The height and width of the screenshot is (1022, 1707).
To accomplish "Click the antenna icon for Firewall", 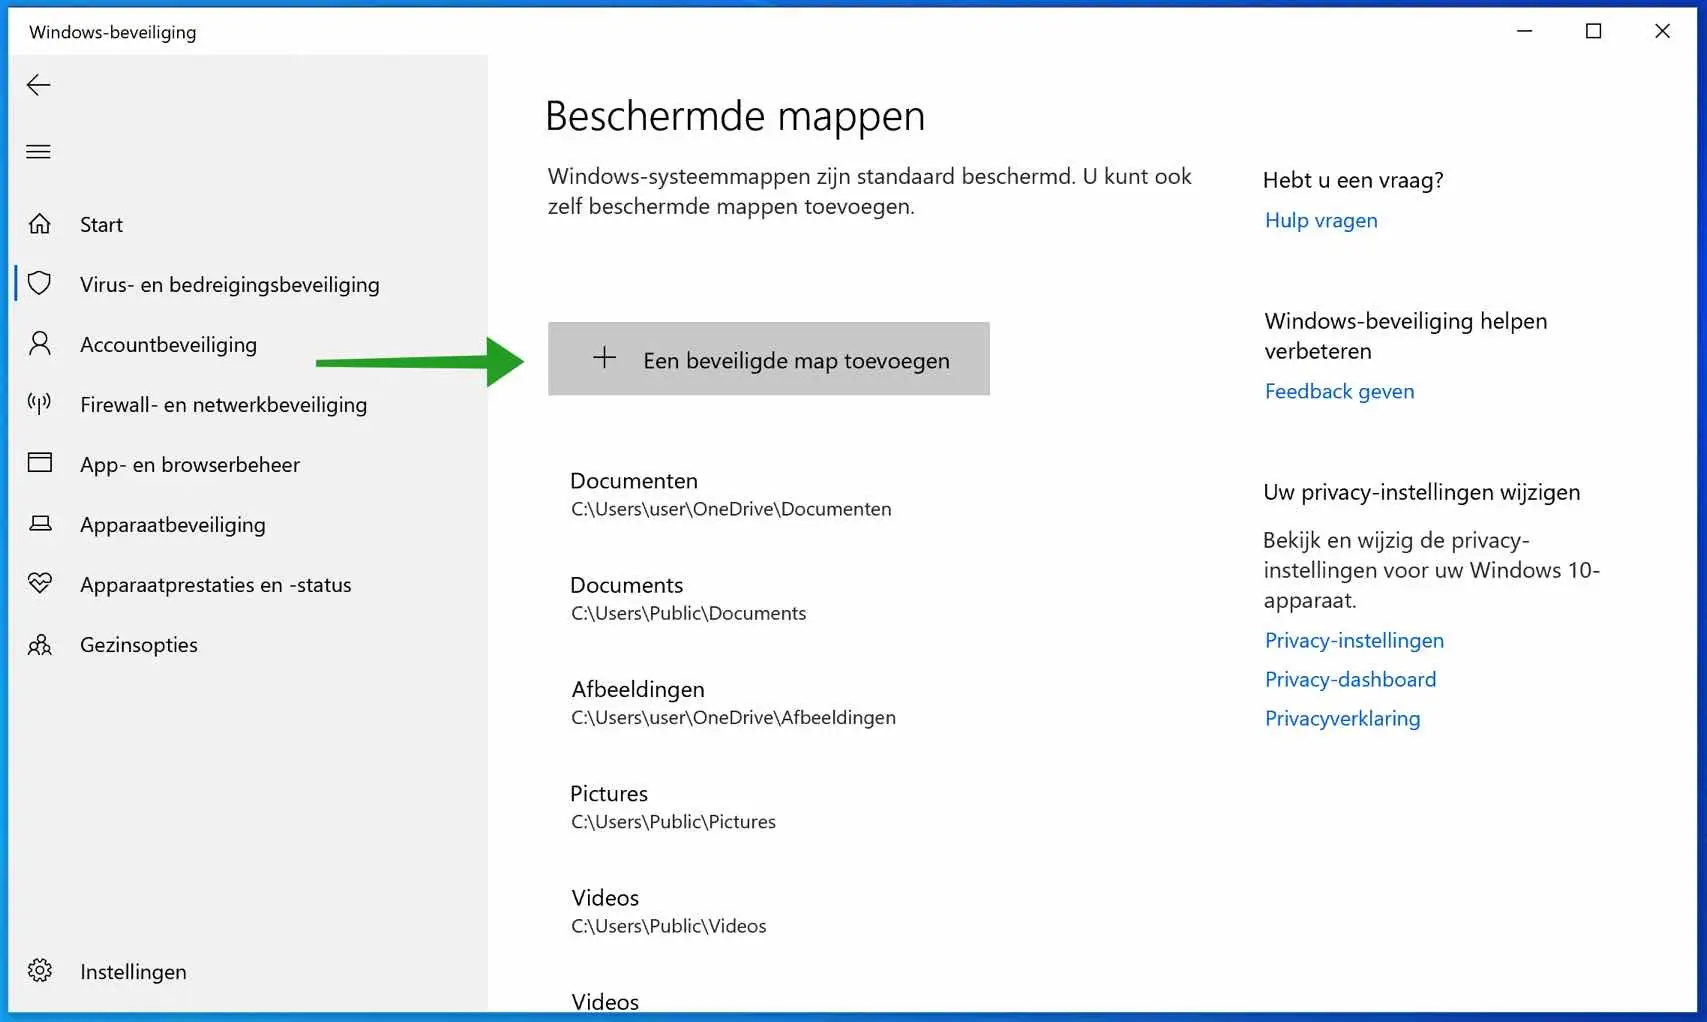I will coord(40,404).
